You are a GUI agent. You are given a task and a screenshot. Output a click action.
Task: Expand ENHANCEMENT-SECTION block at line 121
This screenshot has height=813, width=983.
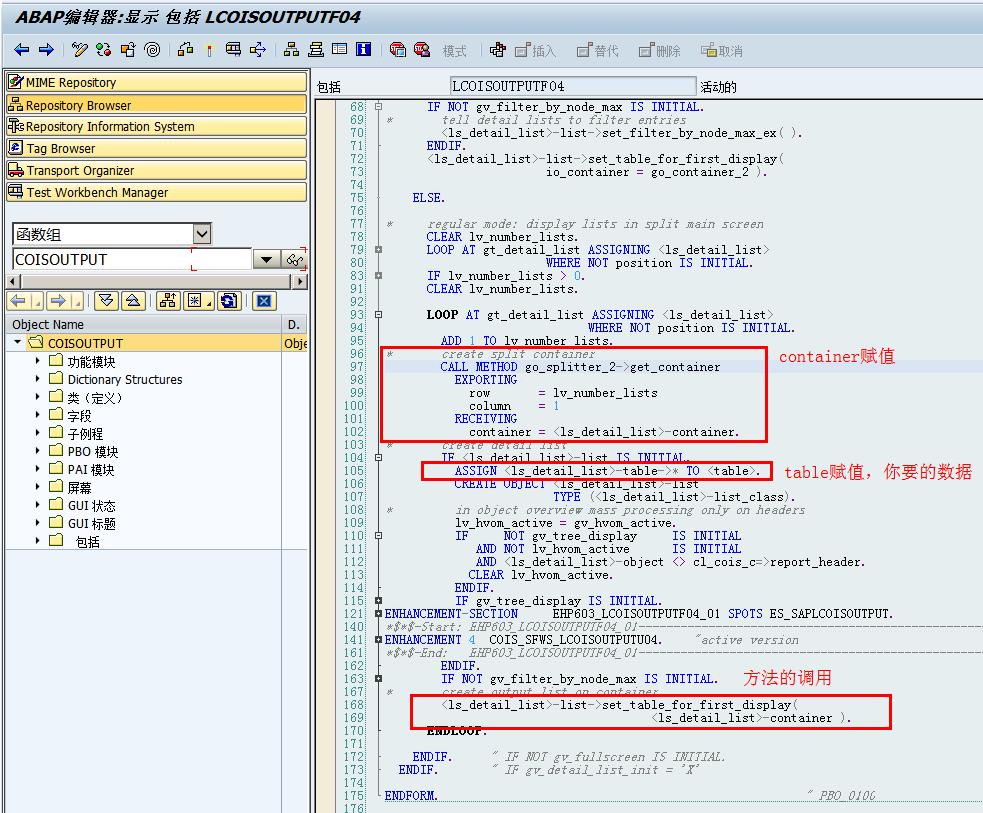click(378, 614)
